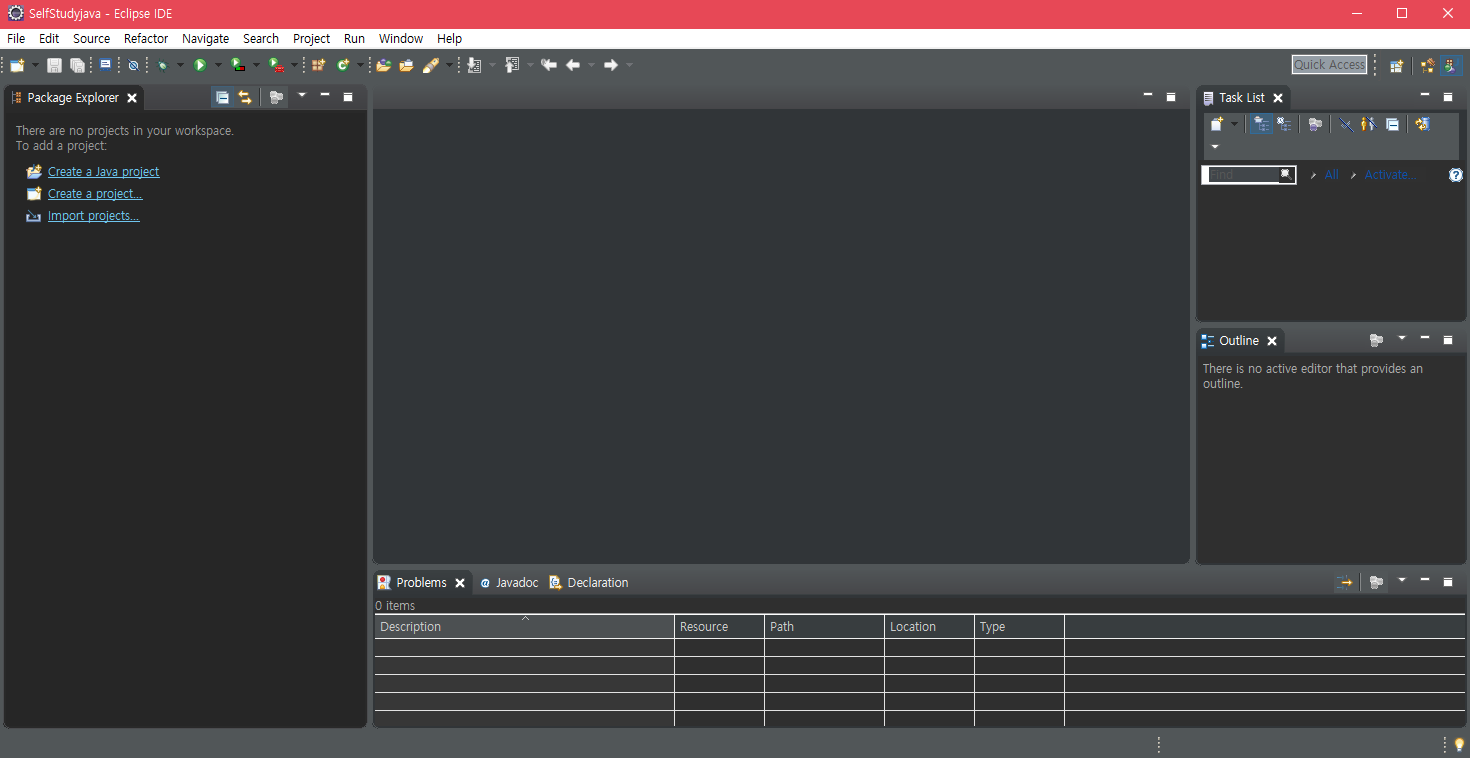
Task: Toggle Link with Editor in Package Explorer
Action: point(245,97)
